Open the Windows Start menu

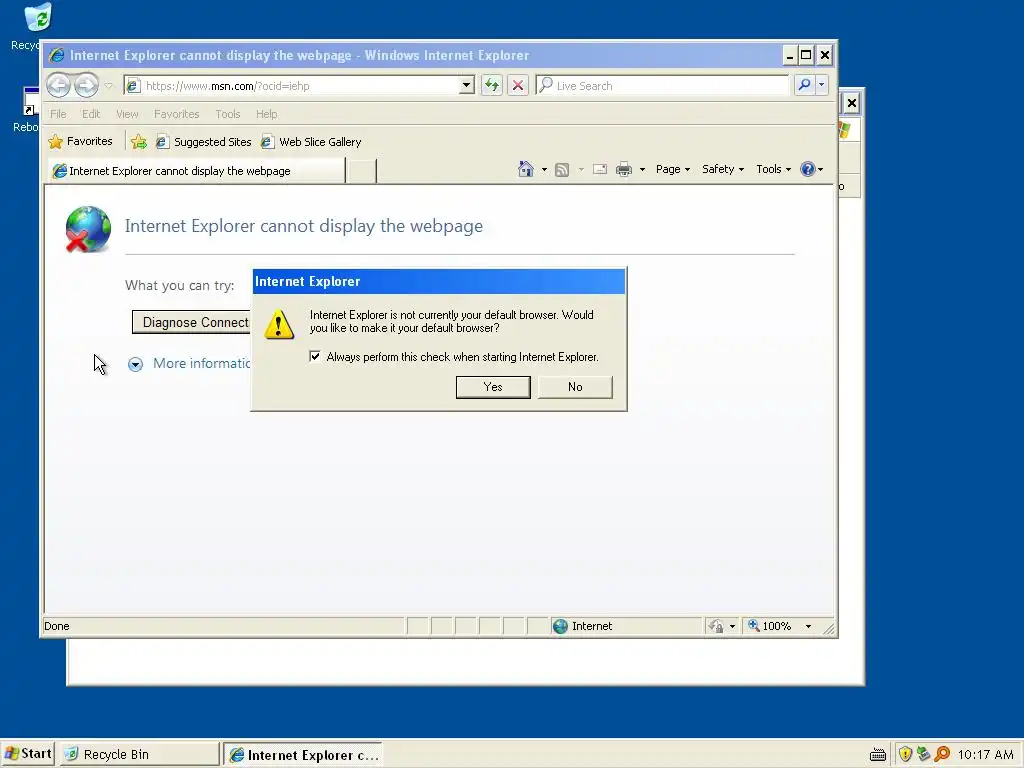tap(27, 754)
